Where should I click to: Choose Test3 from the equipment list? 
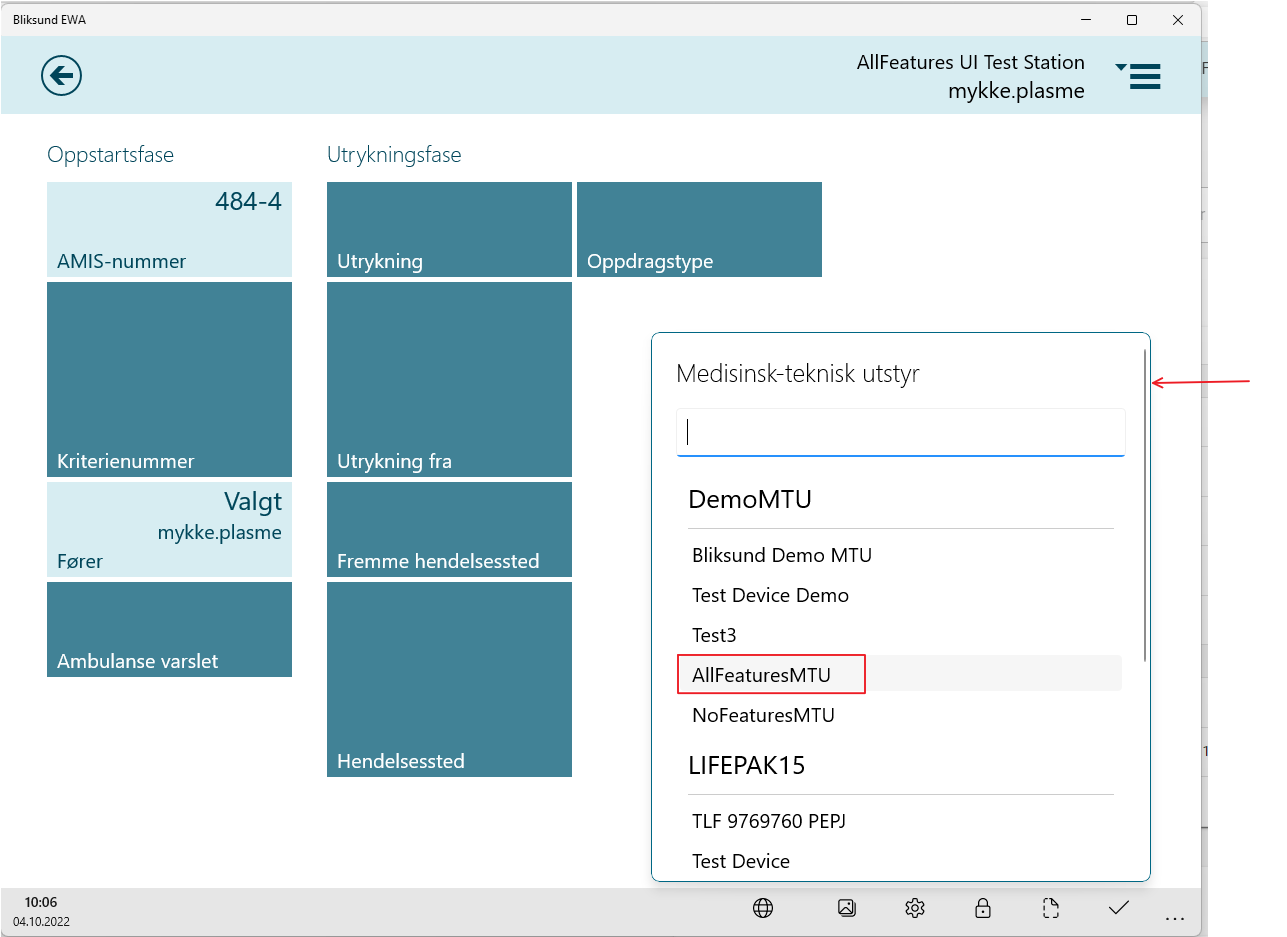tap(899, 635)
